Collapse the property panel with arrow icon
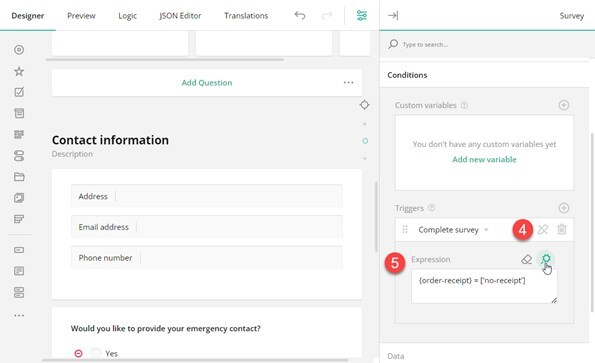The height and width of the screenshot is (363, 595). 393,15
